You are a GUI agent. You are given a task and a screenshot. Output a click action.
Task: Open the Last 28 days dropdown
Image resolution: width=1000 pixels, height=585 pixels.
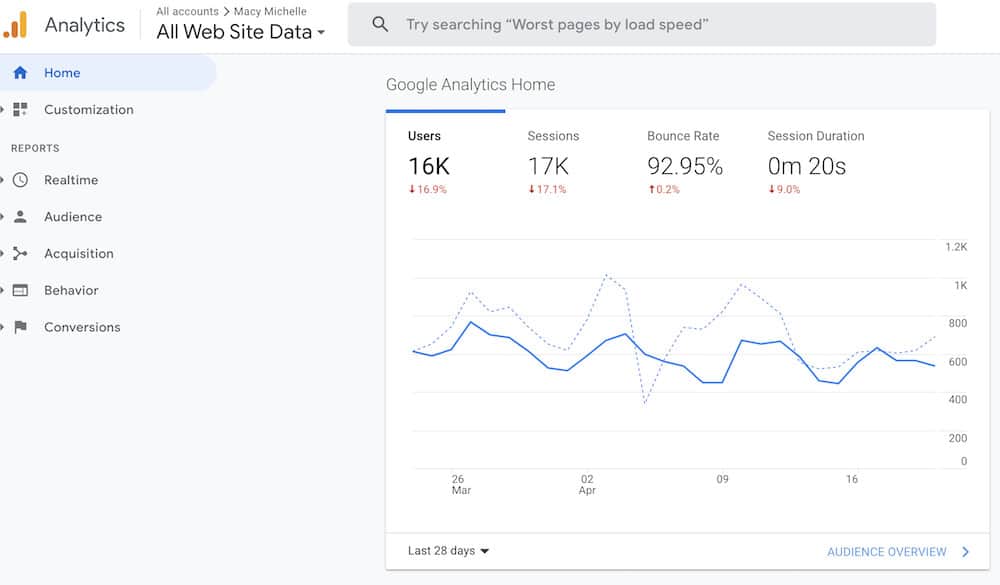pos(448,551)
